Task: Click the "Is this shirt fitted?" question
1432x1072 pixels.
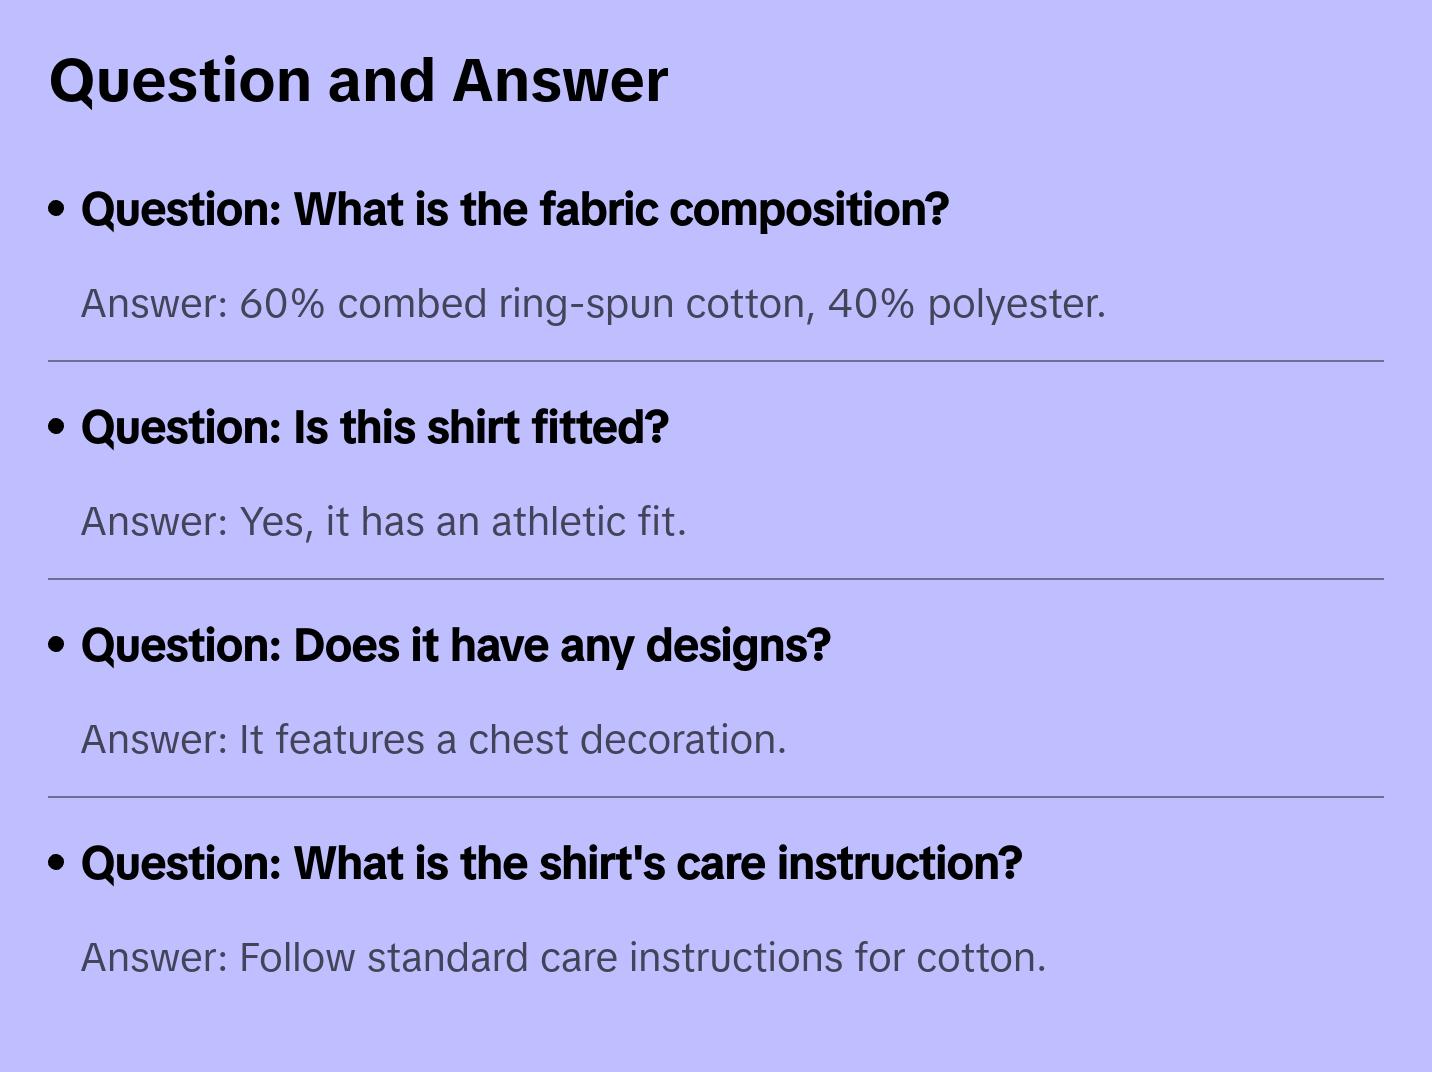Action: point(374,428)
